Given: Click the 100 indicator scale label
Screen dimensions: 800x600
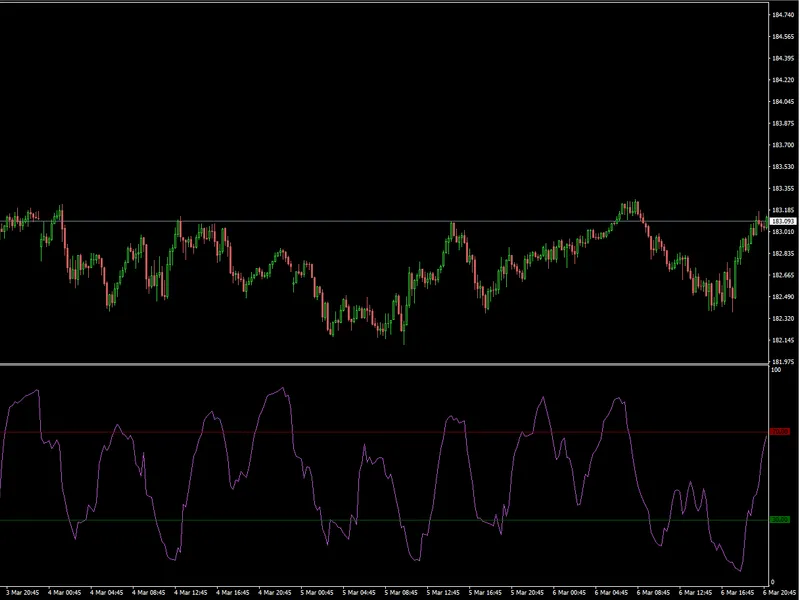Looking at the screenshot, I should pyautogui.click(x=776, y=370).
